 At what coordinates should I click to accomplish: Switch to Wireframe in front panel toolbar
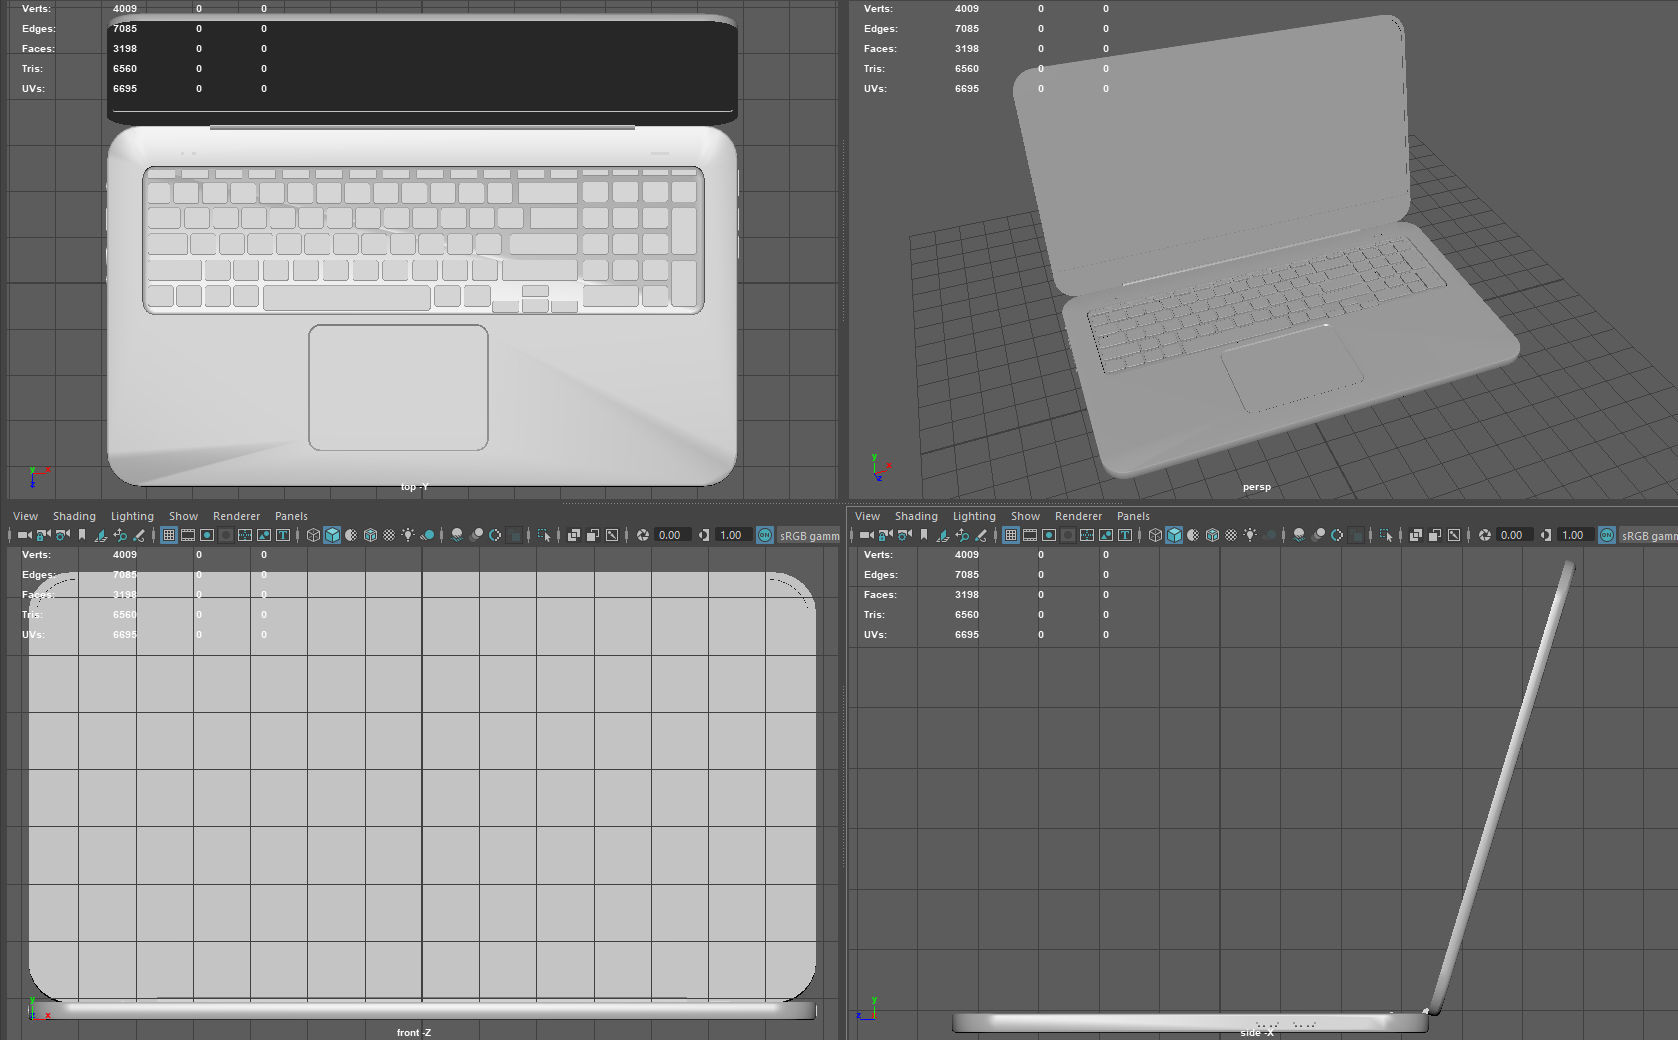(313, 535)
